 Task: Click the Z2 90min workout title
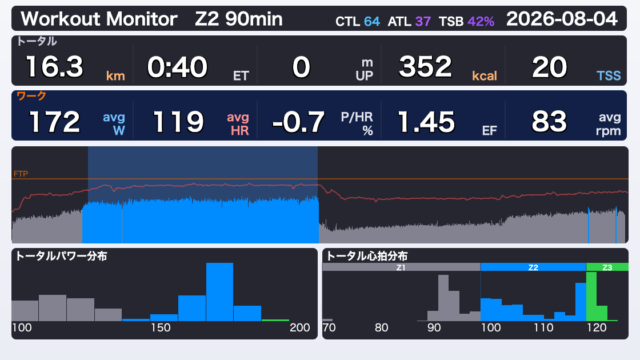(x=238, y=19)
